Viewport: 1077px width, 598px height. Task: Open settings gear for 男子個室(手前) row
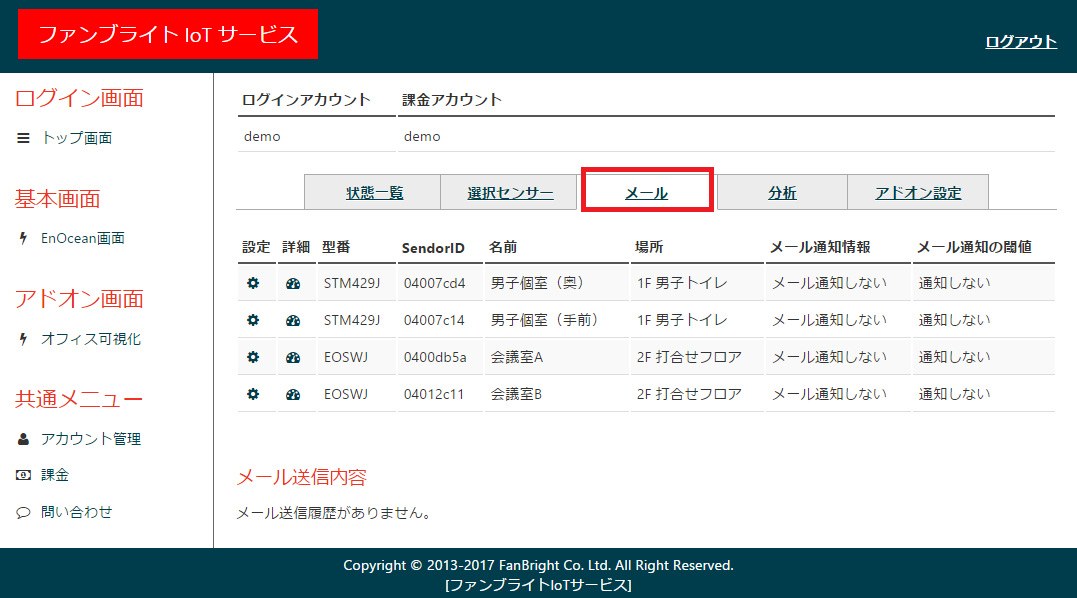pyautogui.click(x=253, y=320)
